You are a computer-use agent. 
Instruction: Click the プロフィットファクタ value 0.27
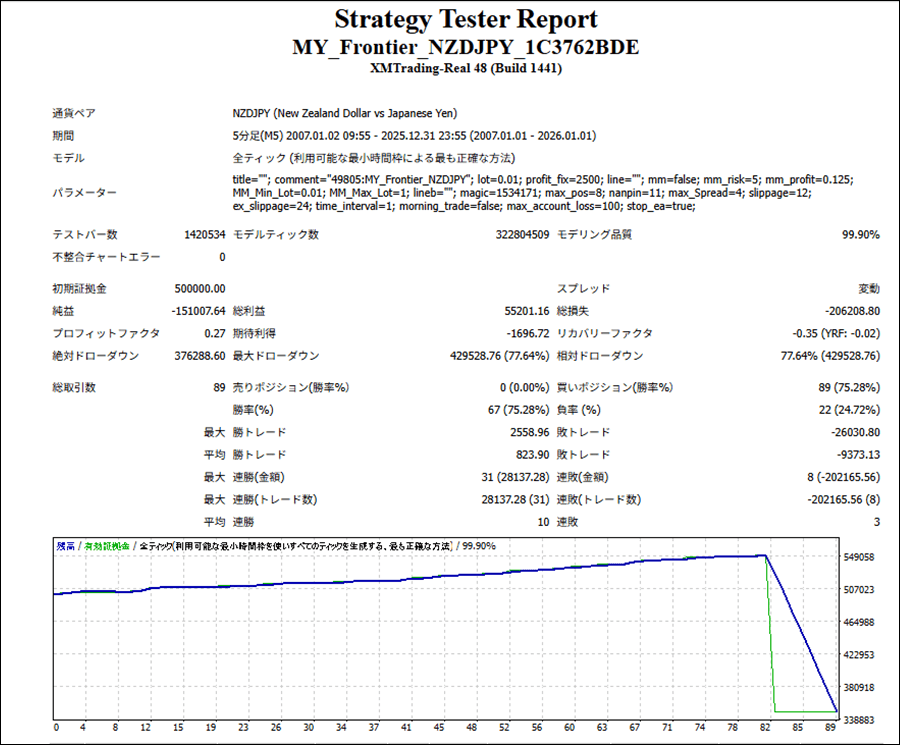215,333
